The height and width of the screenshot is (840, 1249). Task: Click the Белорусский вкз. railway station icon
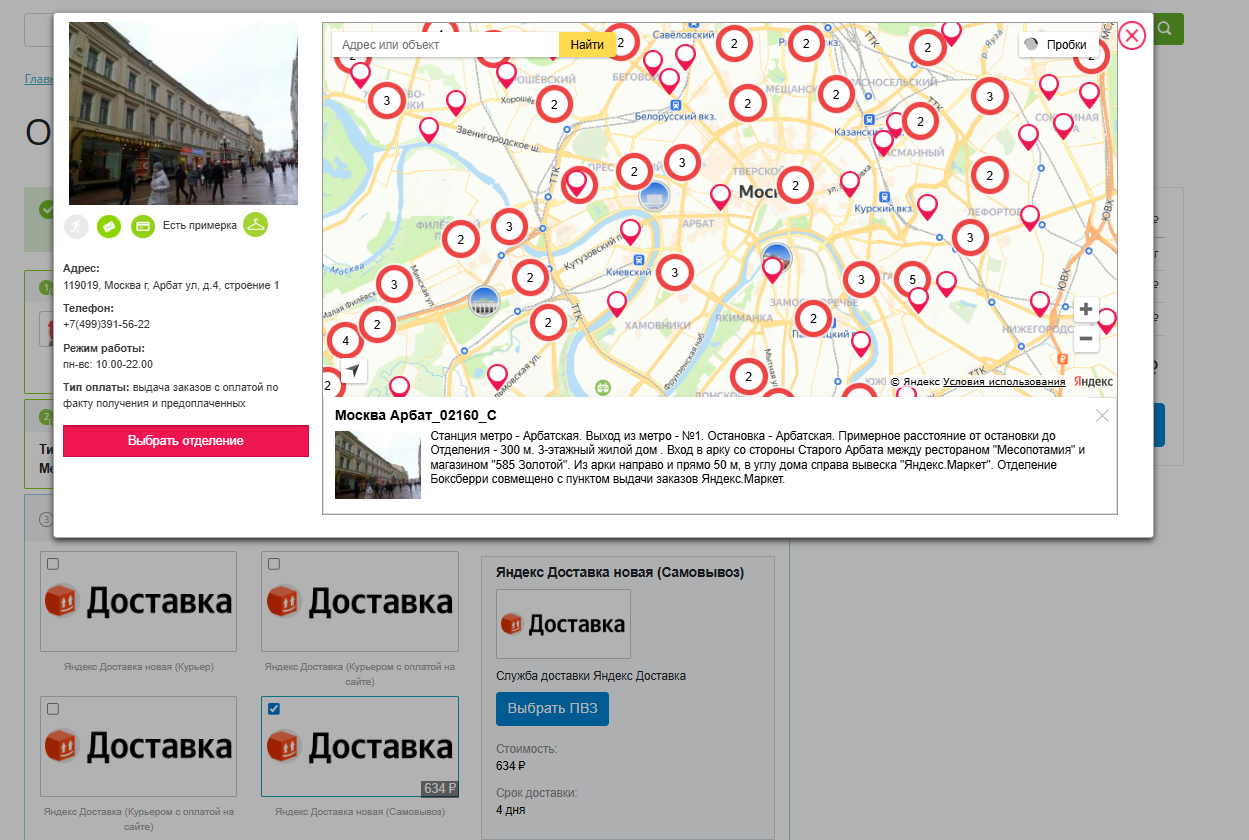[677, 104]
